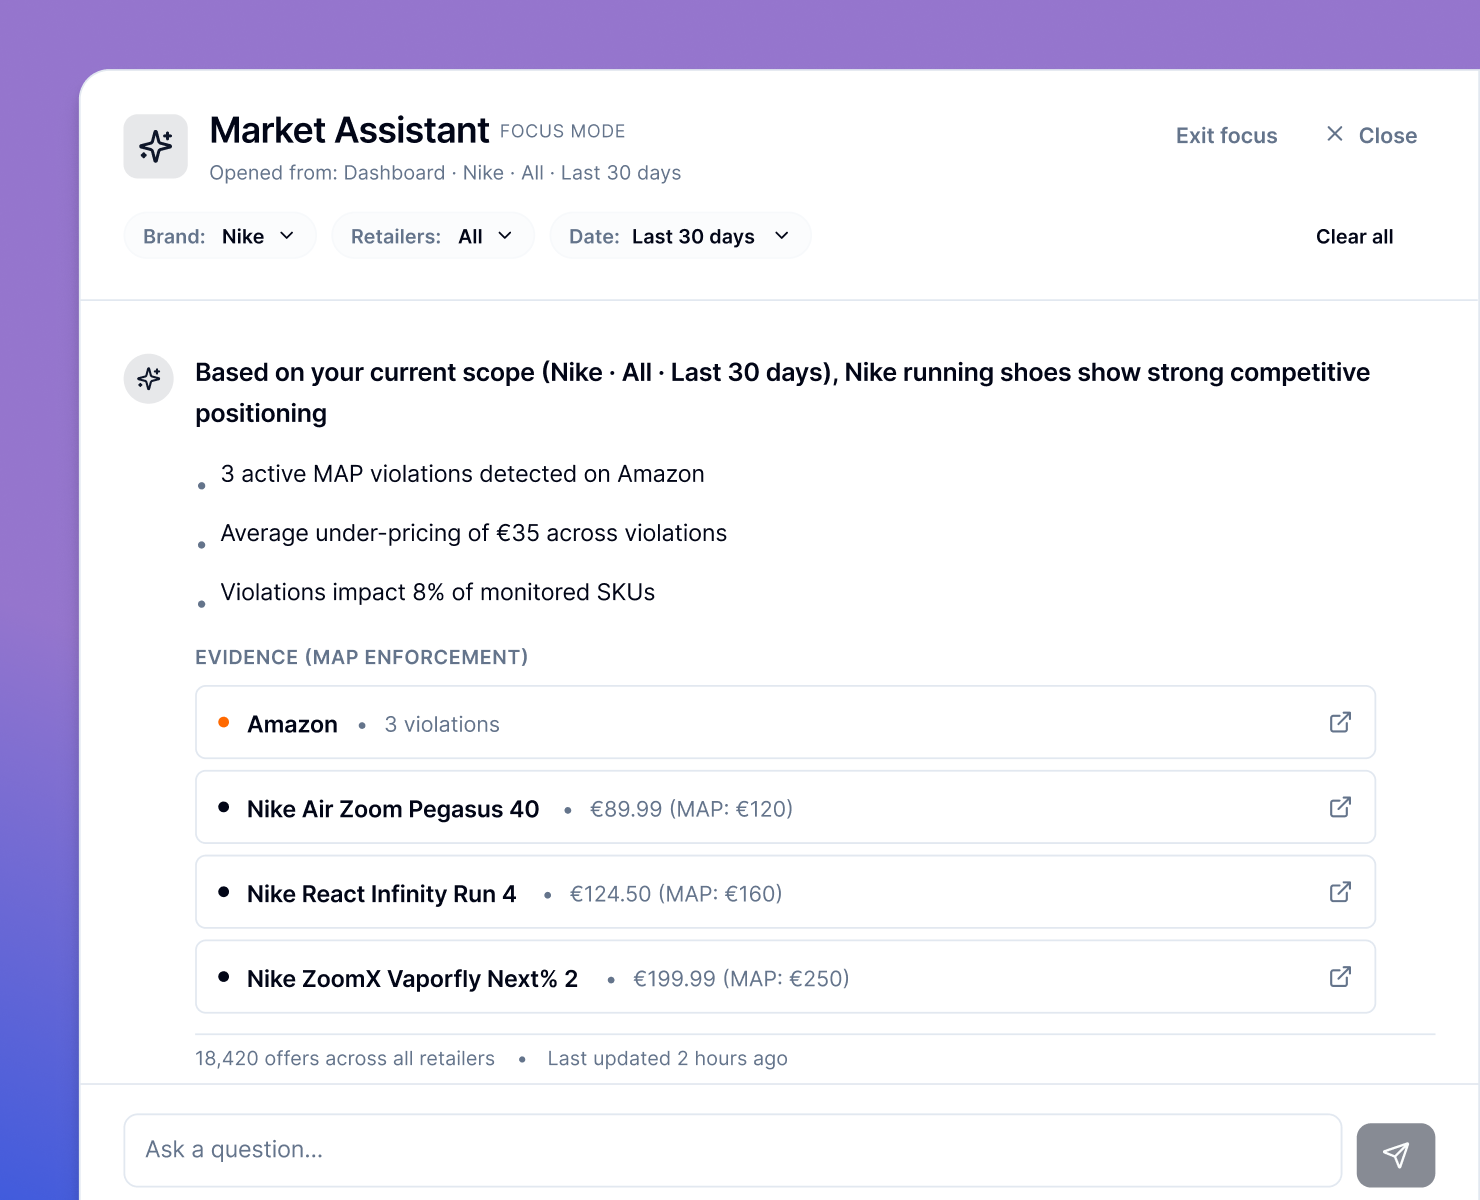Click the €199.99 (MAP: €250) price text

[x=741, y=979]
